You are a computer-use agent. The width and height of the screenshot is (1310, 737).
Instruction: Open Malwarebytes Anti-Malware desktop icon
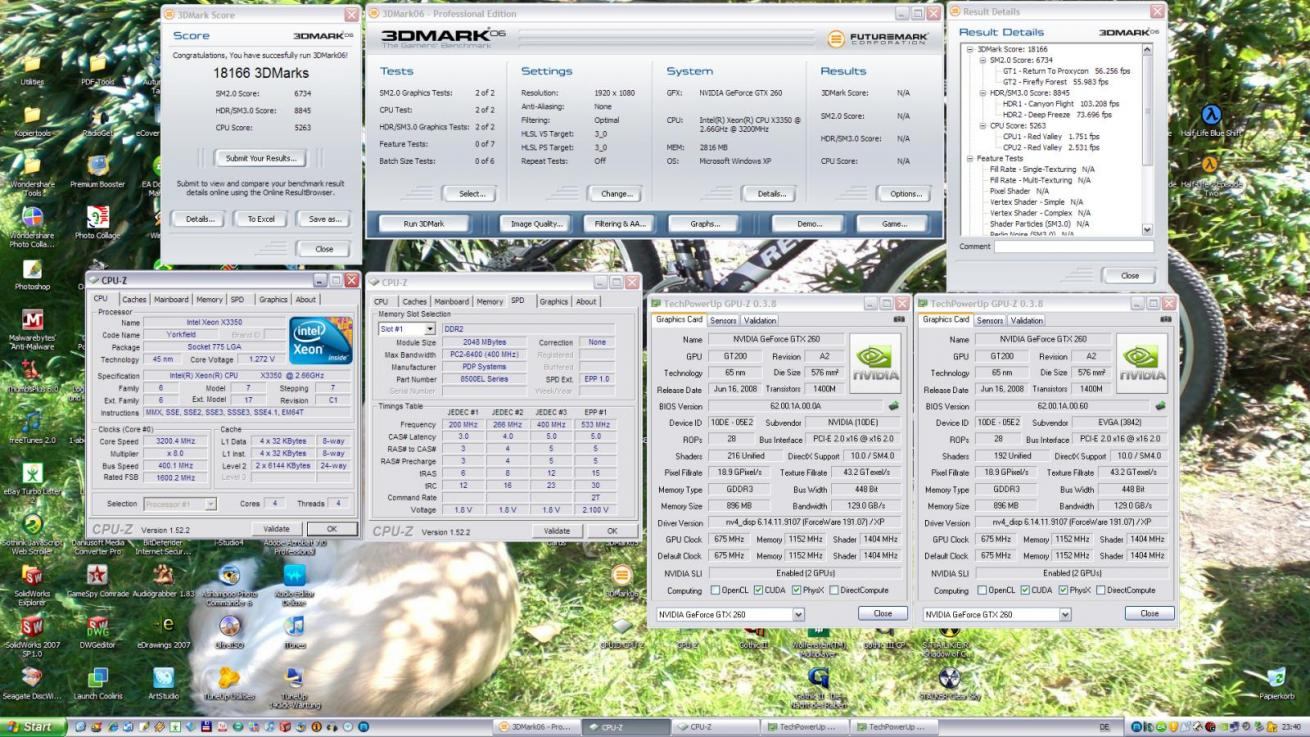(32, 330)
